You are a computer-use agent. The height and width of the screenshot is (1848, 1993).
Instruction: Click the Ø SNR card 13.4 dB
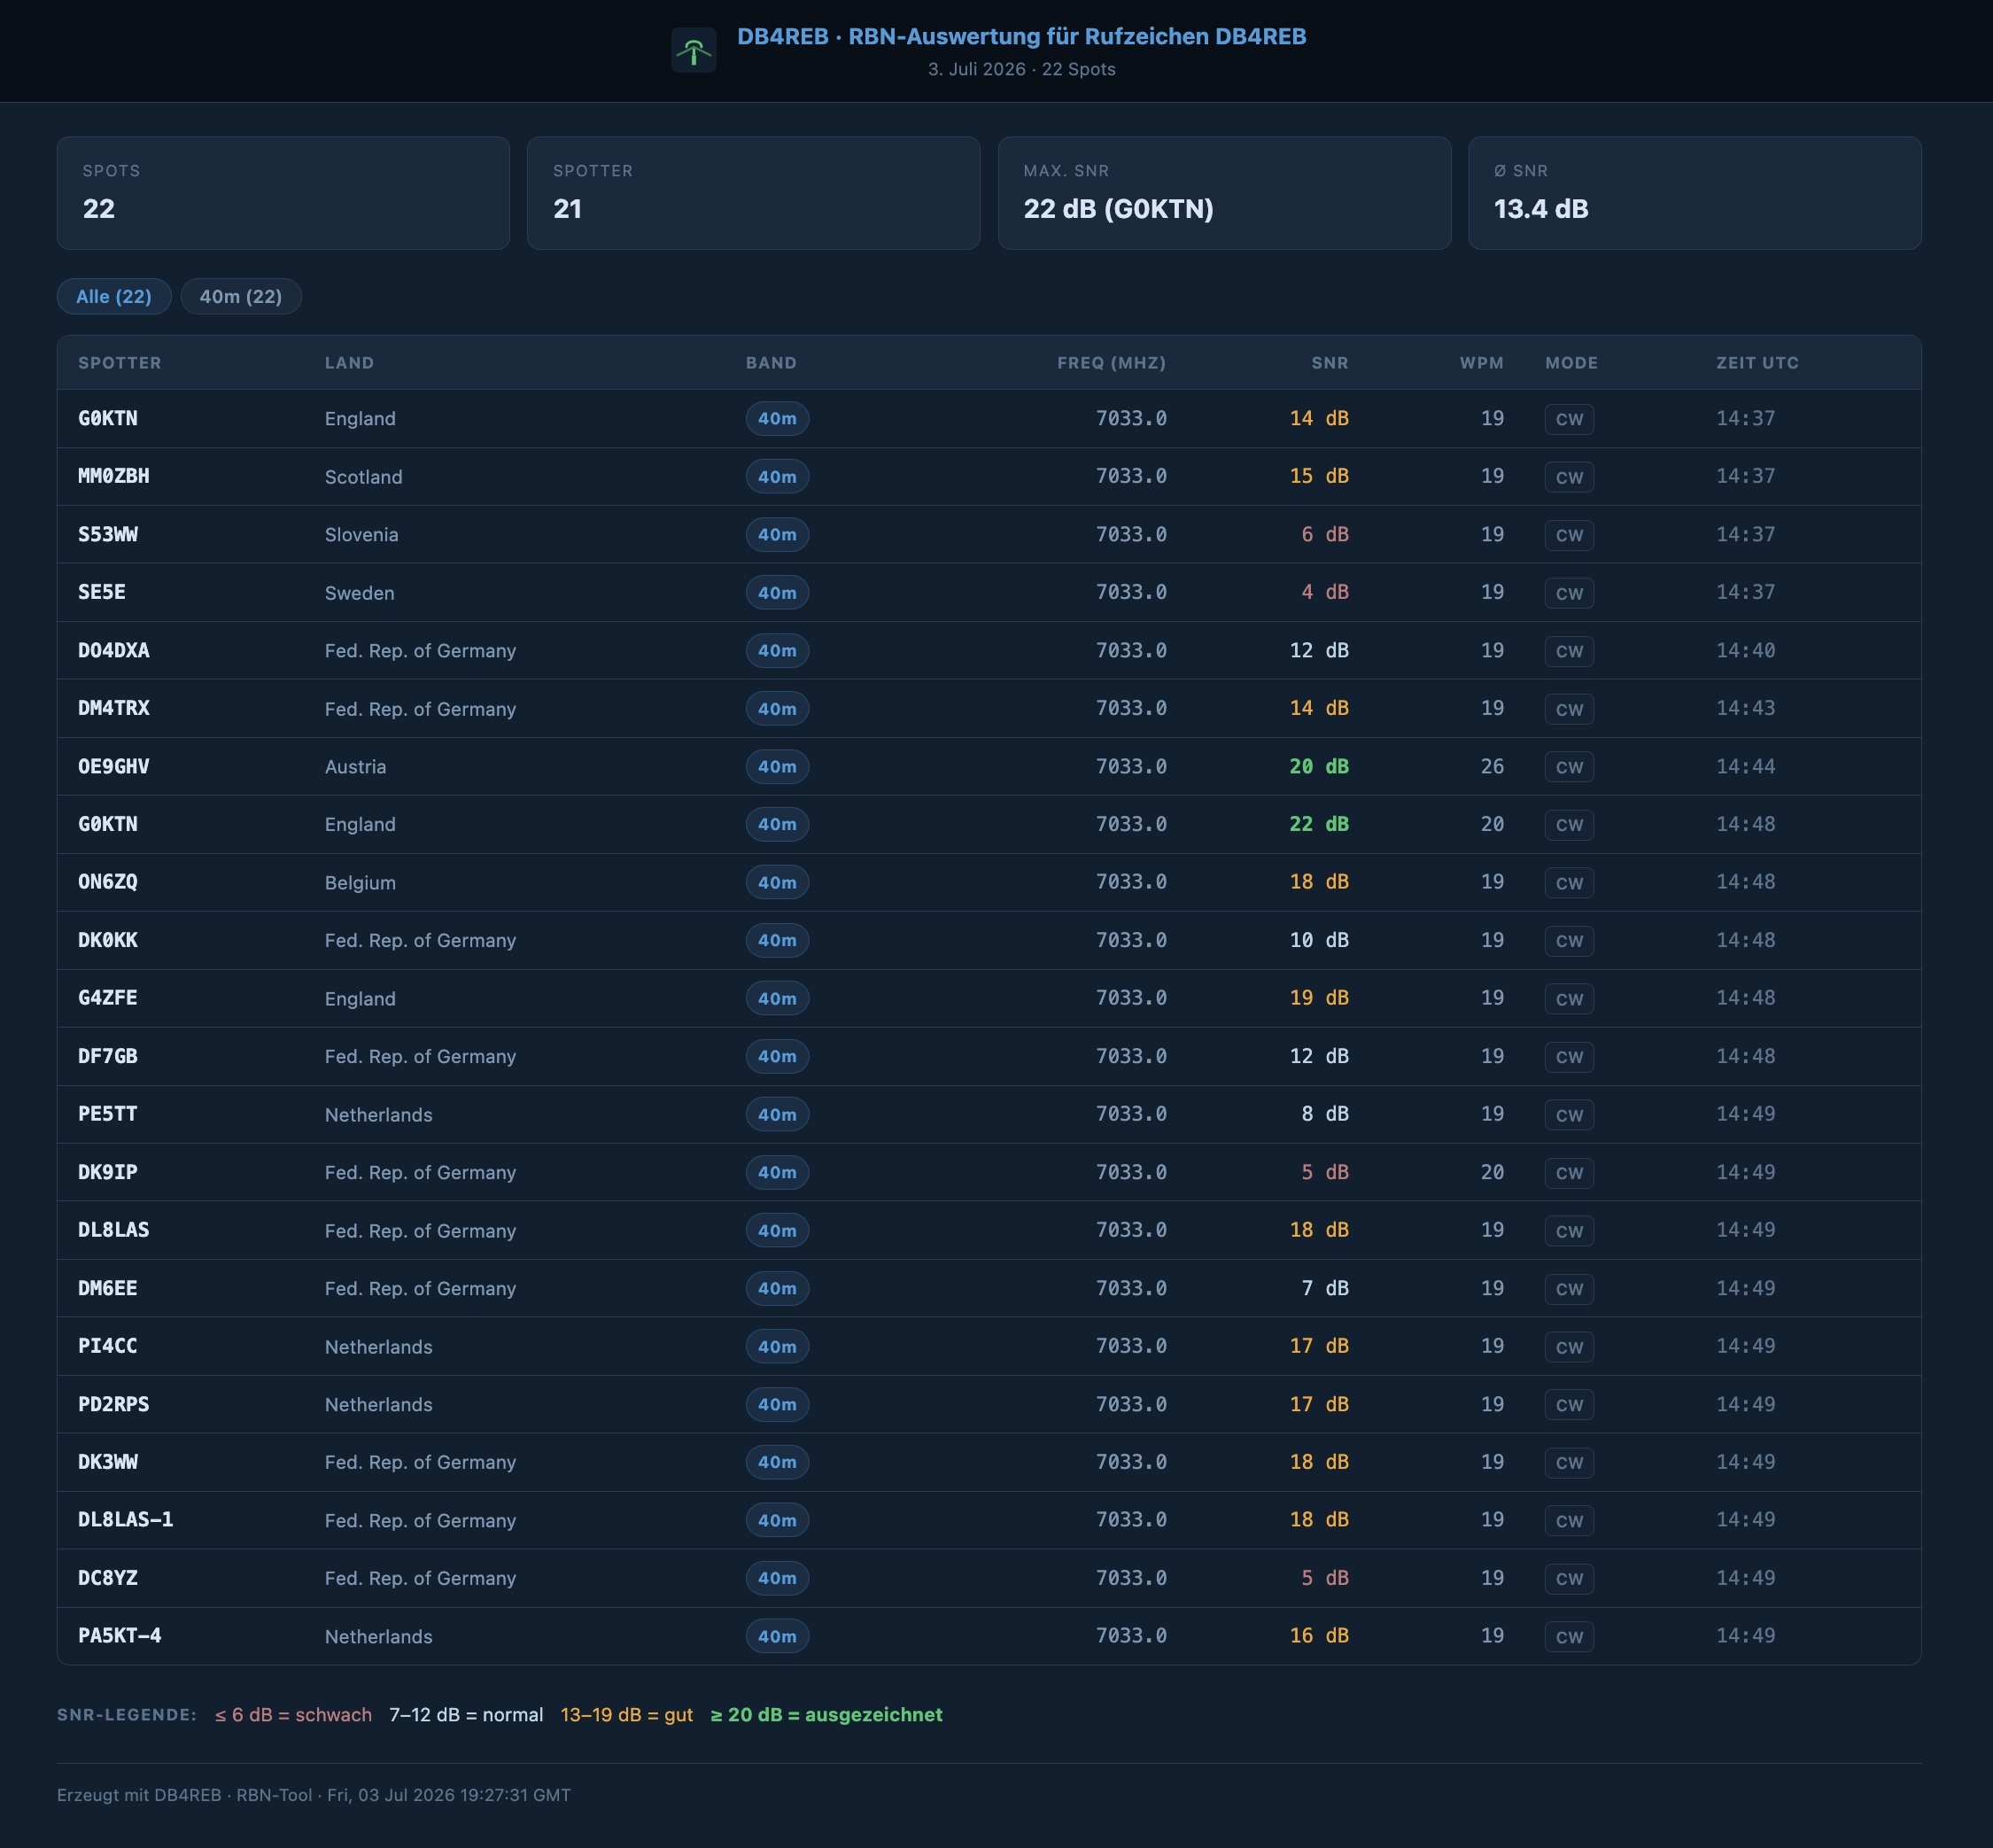1694,193
